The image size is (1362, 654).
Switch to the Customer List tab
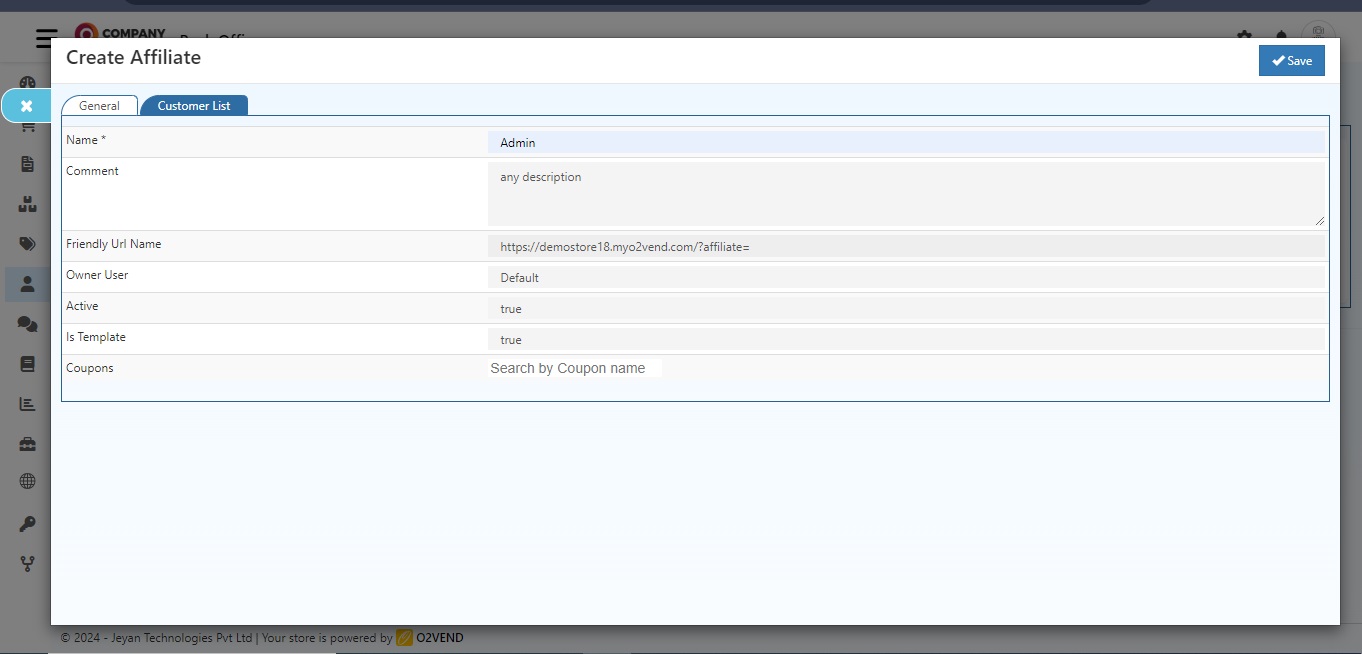[193, 105]
